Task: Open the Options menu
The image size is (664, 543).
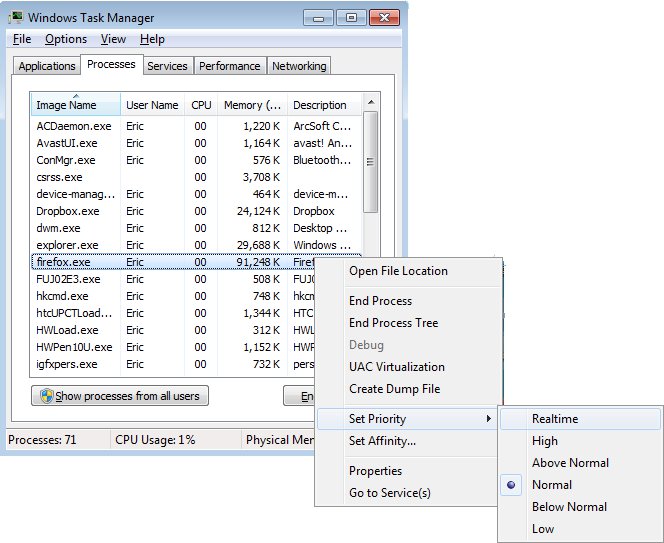Action: (66, 39)
